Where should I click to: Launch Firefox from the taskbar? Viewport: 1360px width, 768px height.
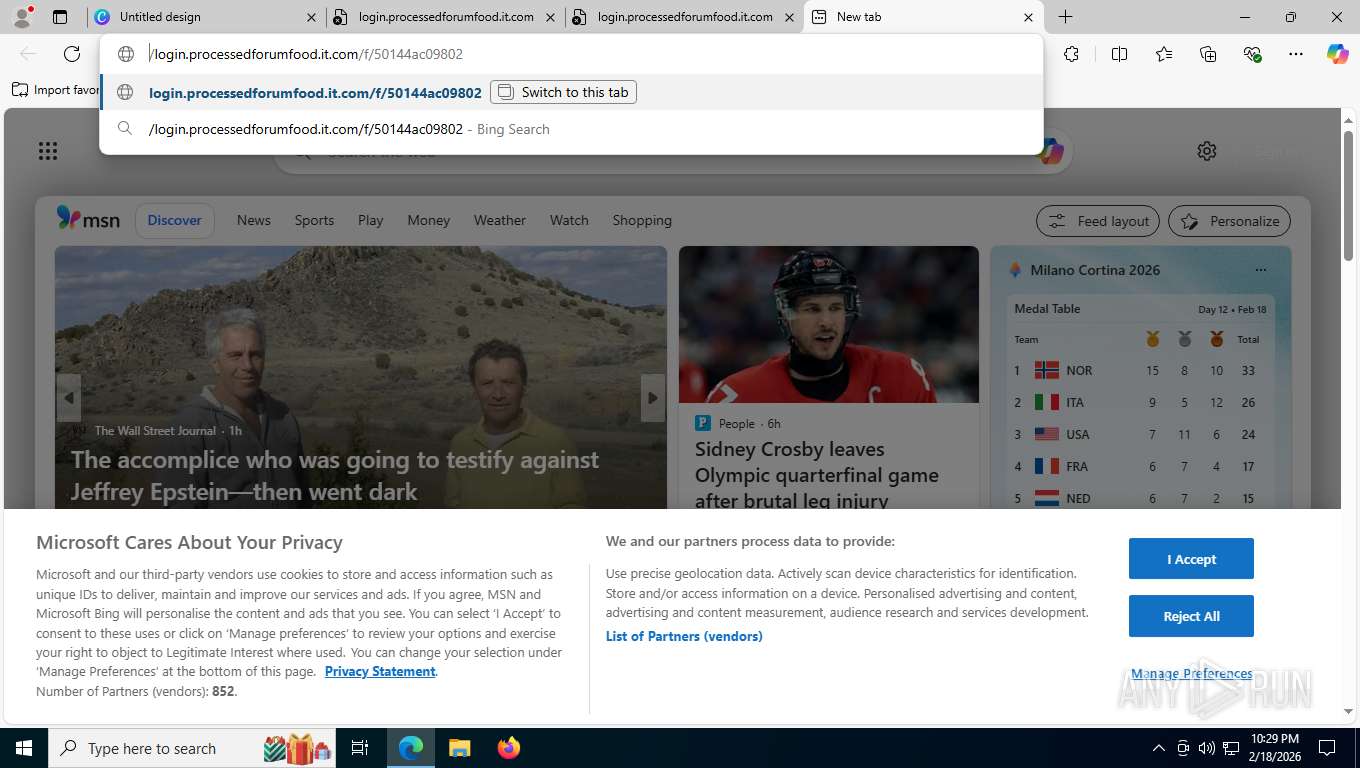tap(509, 748)
